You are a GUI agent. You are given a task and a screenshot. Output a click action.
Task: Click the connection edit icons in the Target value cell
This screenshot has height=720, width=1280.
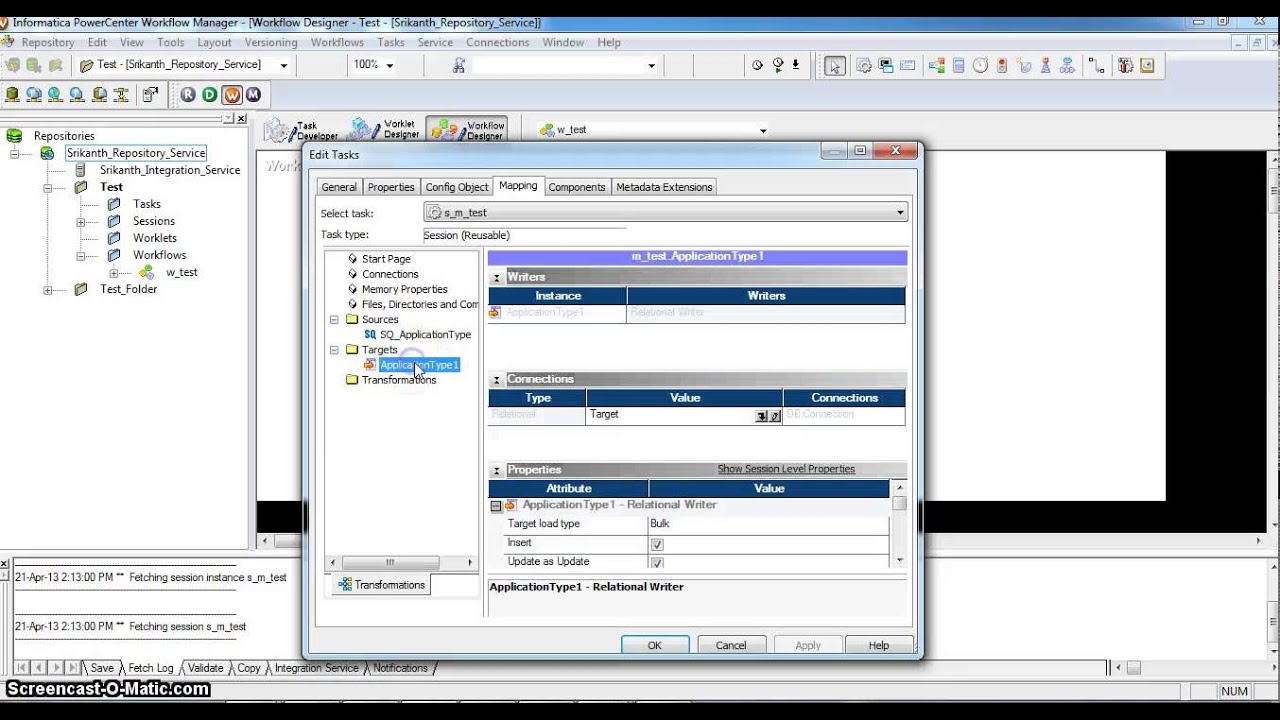(x=768, y=416)
